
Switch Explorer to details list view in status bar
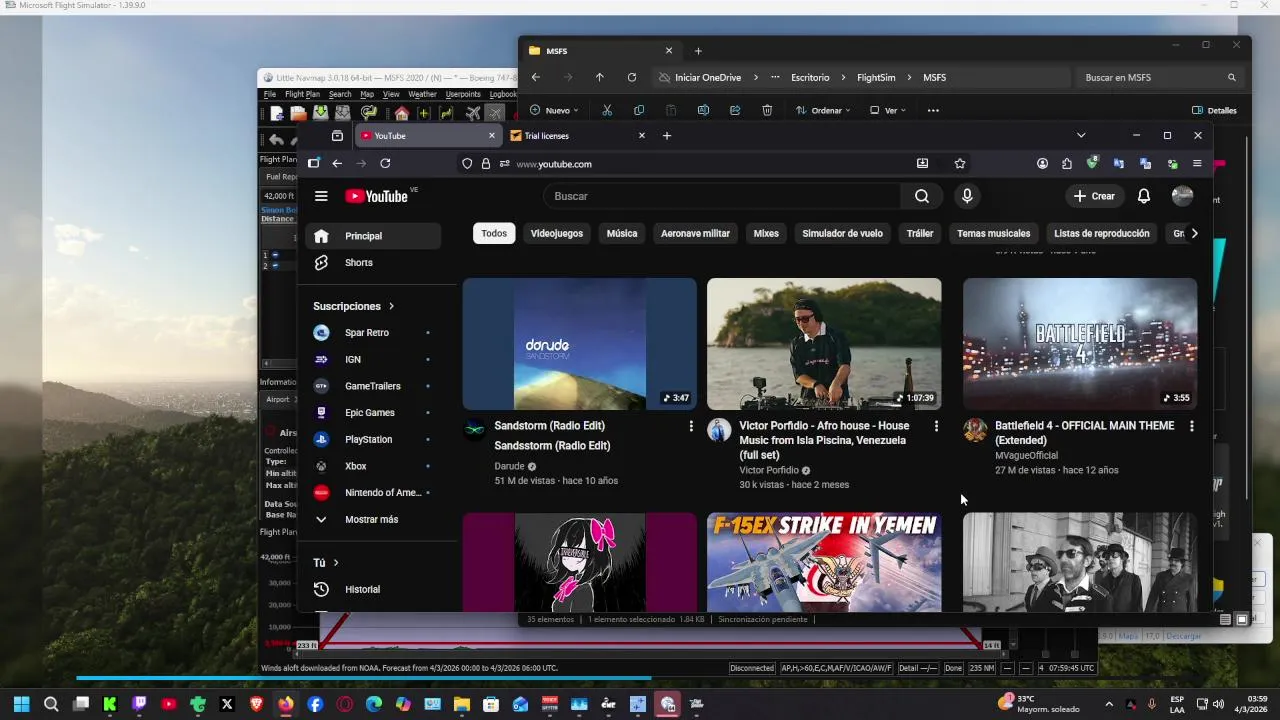coord(1225,619)
